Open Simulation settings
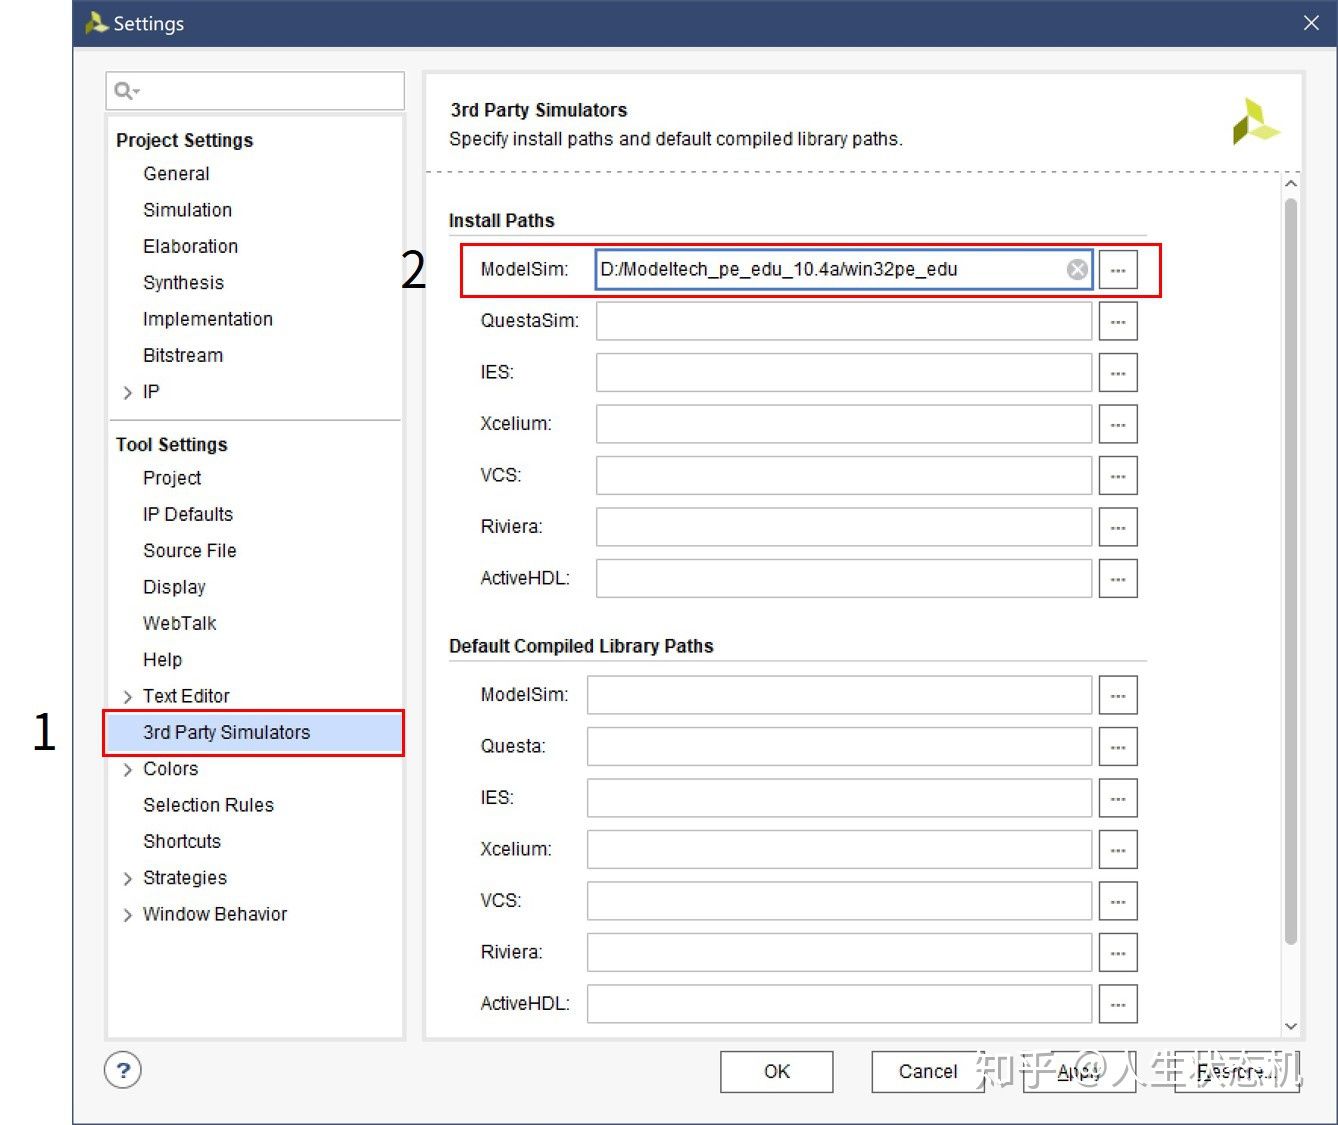 [187, 210]
